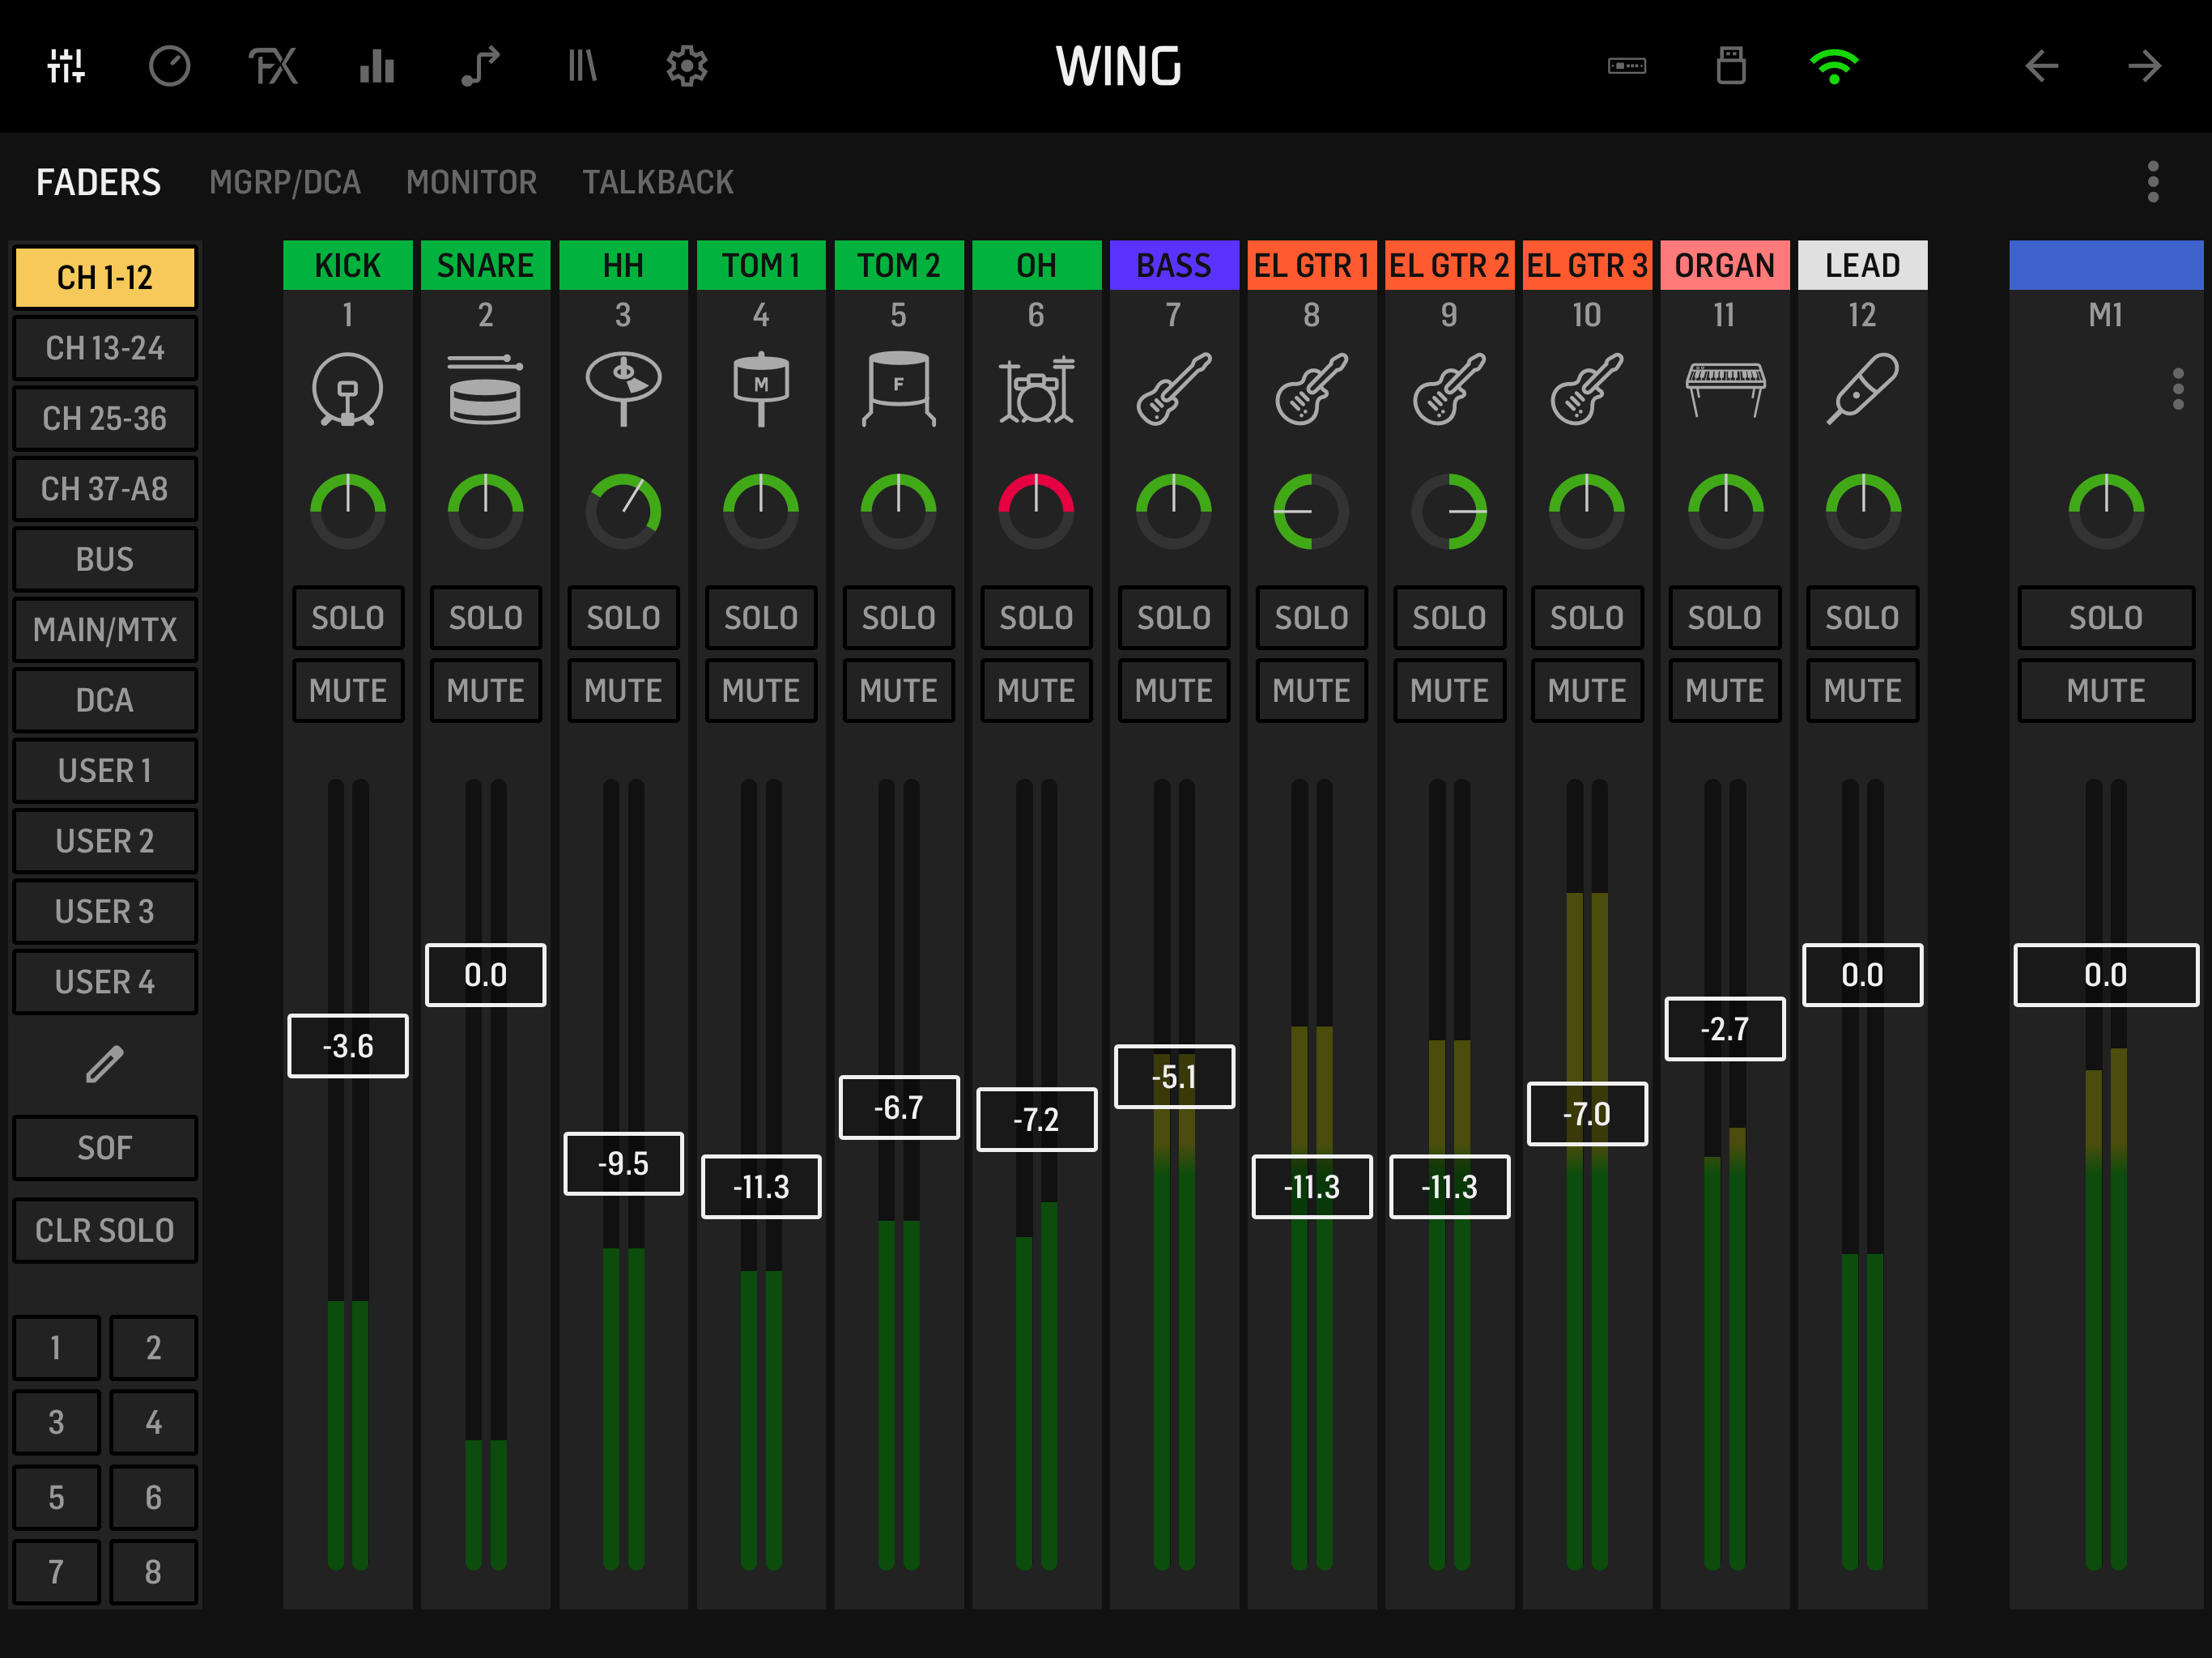This screenshot has height=1658, width=2212.
Task: Go forward with the right arrow
Action: coord(2145,66)
